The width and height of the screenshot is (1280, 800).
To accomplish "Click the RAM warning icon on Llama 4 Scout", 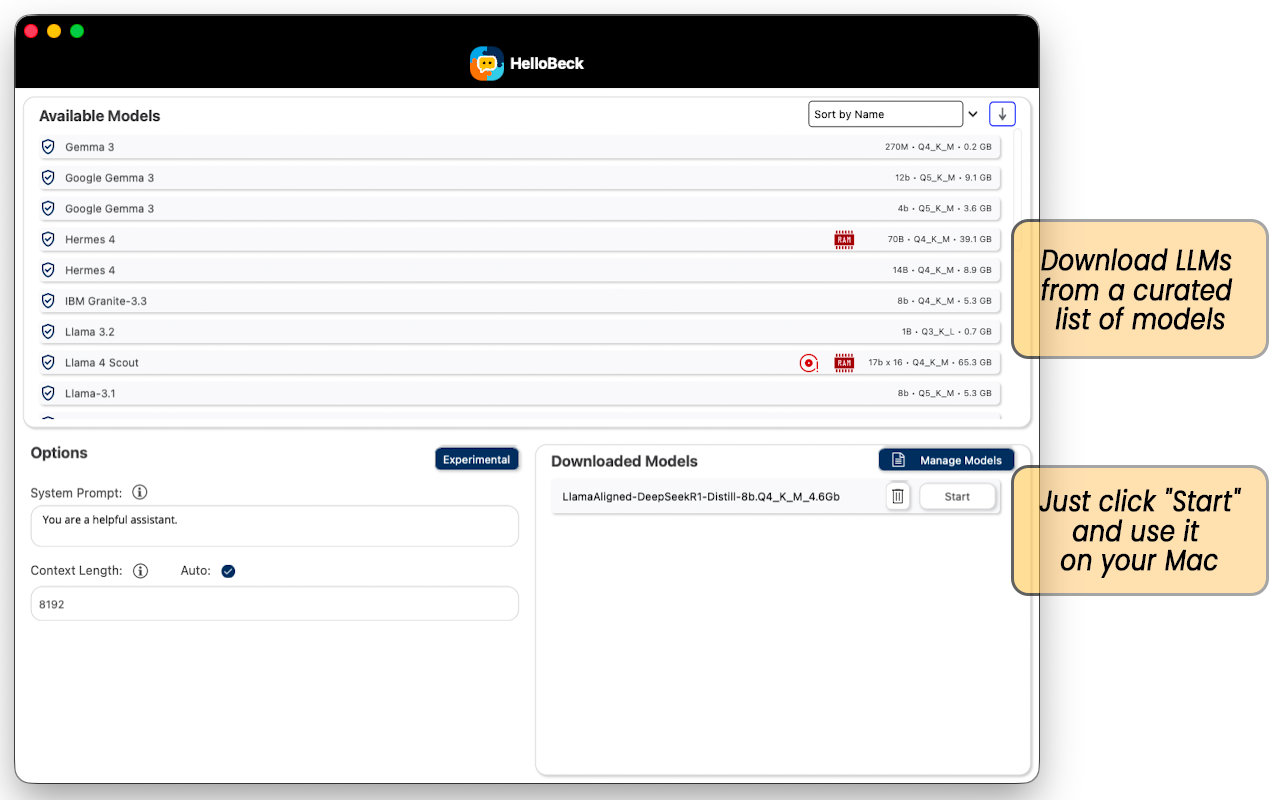I will coord(844,362).
